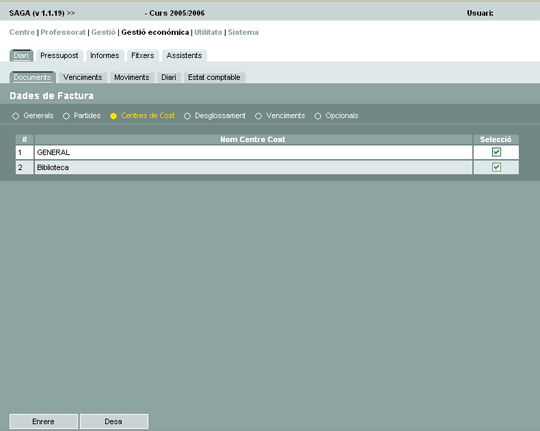Save with the Desa button
The height and width of the screenshot is (431, 540).
tap(114, 421)
